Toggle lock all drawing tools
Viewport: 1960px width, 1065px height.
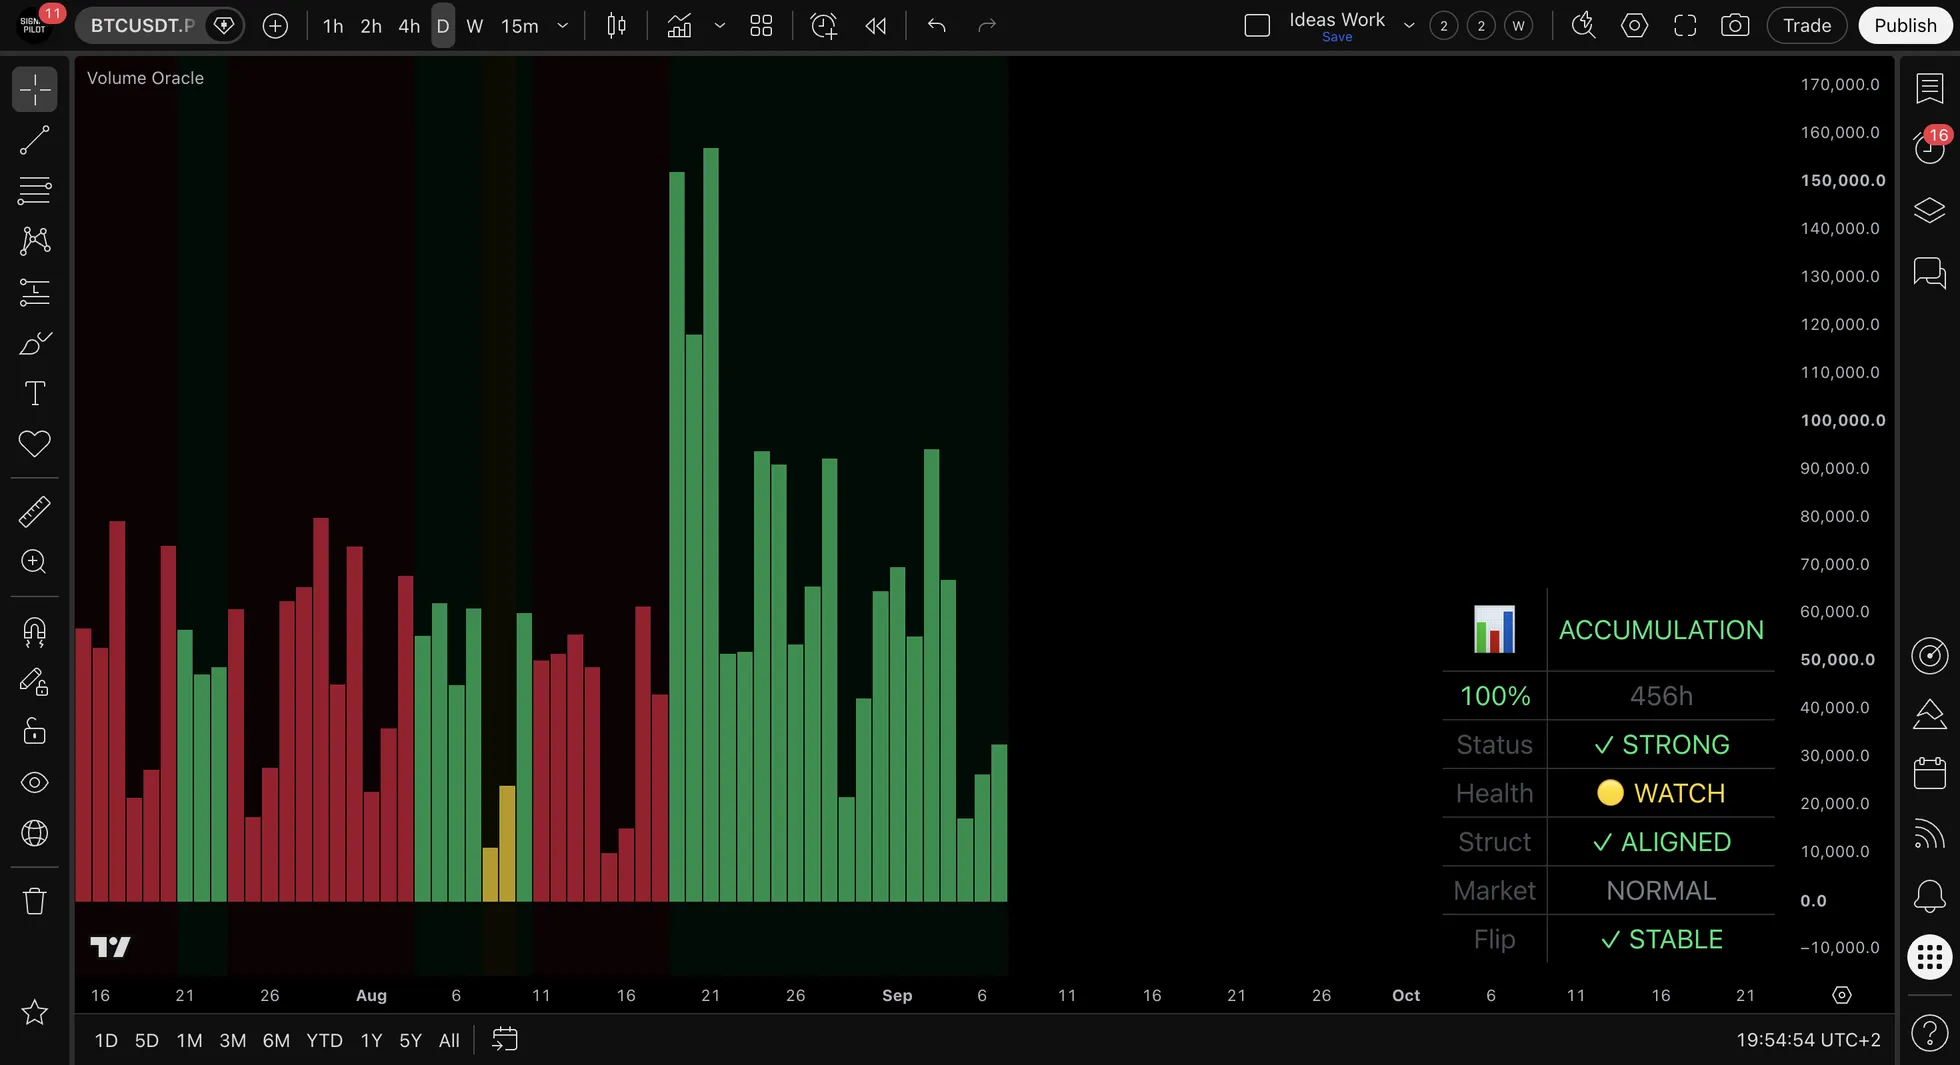[35, 732]
